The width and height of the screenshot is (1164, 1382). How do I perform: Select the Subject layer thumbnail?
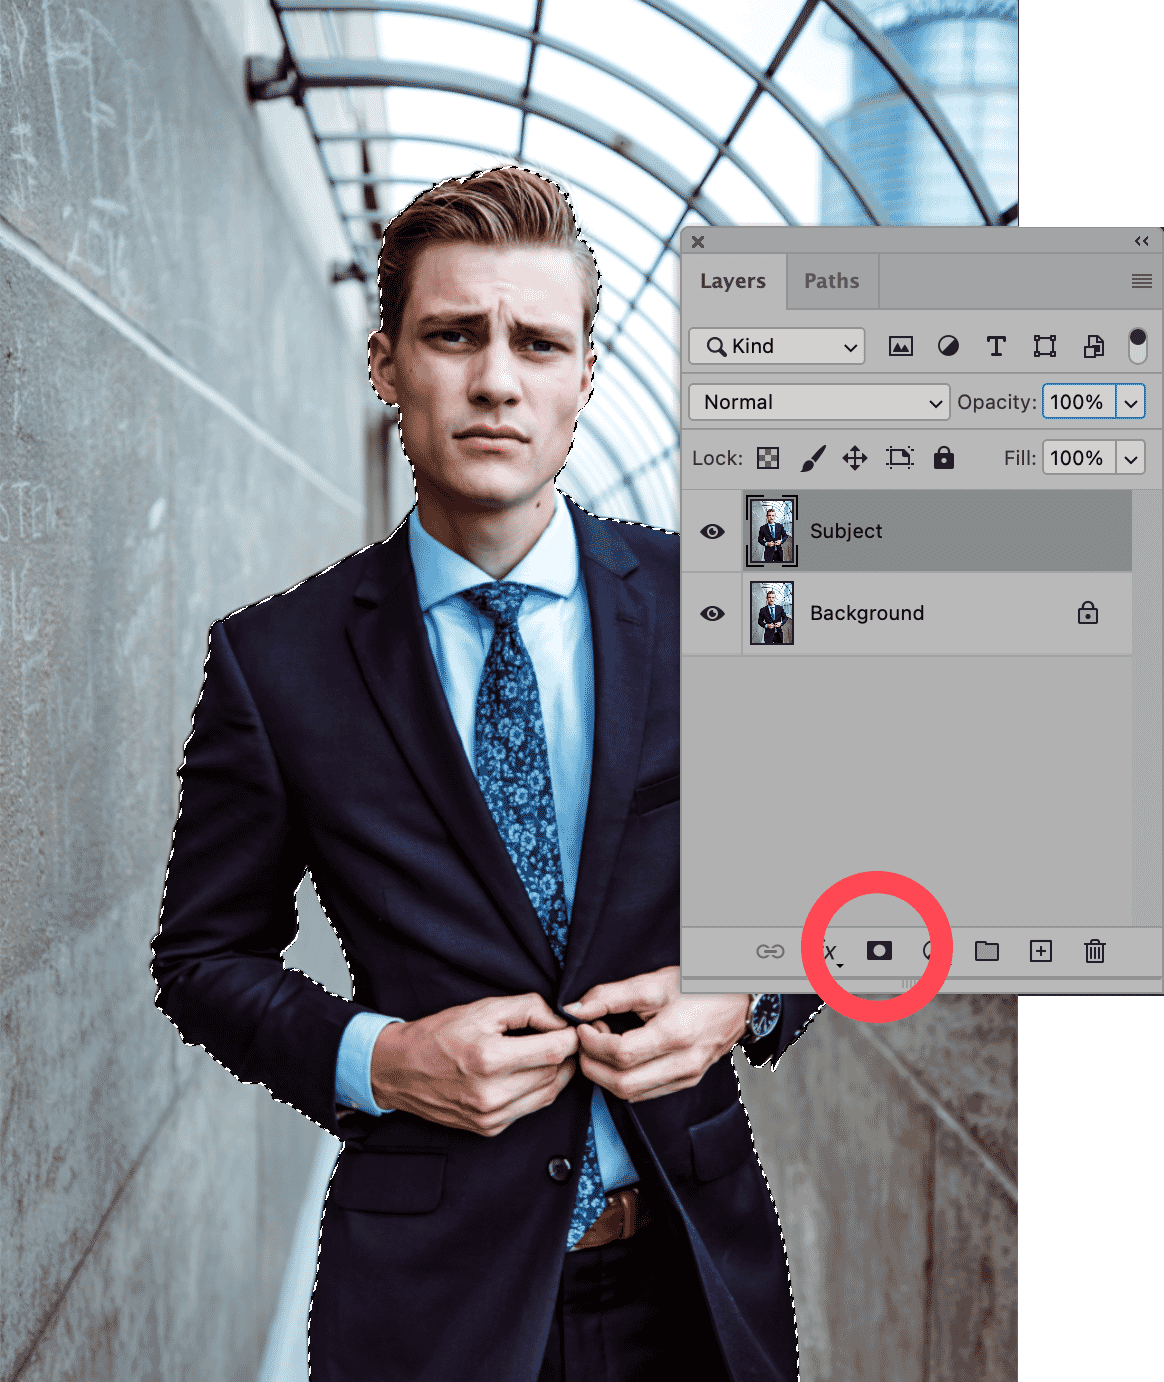tap(772, 532)
